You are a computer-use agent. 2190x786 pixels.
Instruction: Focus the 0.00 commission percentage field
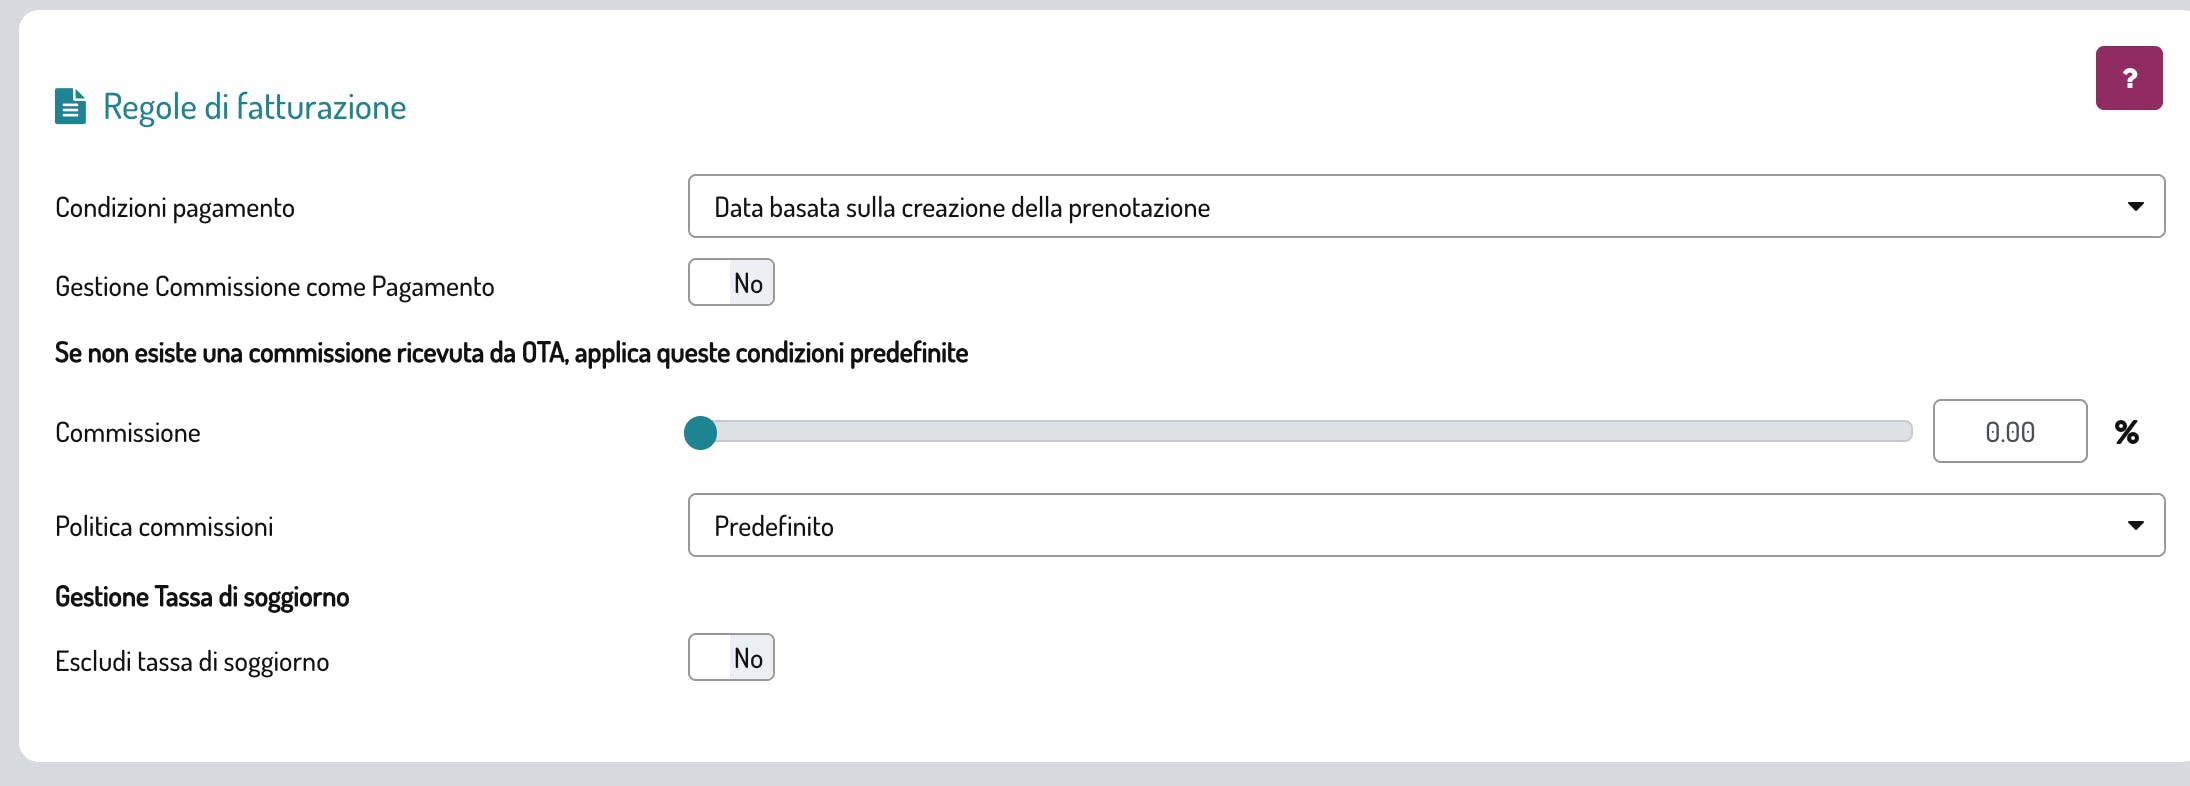(x=2009, y=432)
